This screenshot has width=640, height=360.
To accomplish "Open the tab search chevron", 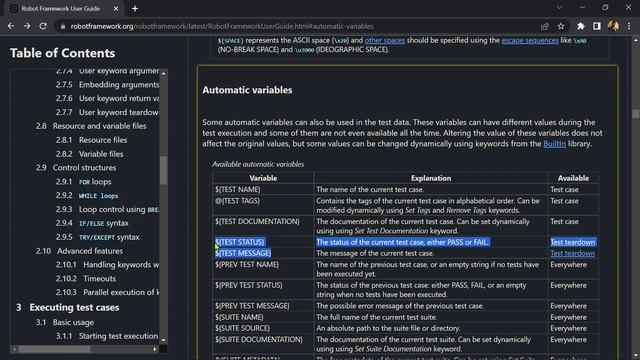I will [x=560, y=8].
